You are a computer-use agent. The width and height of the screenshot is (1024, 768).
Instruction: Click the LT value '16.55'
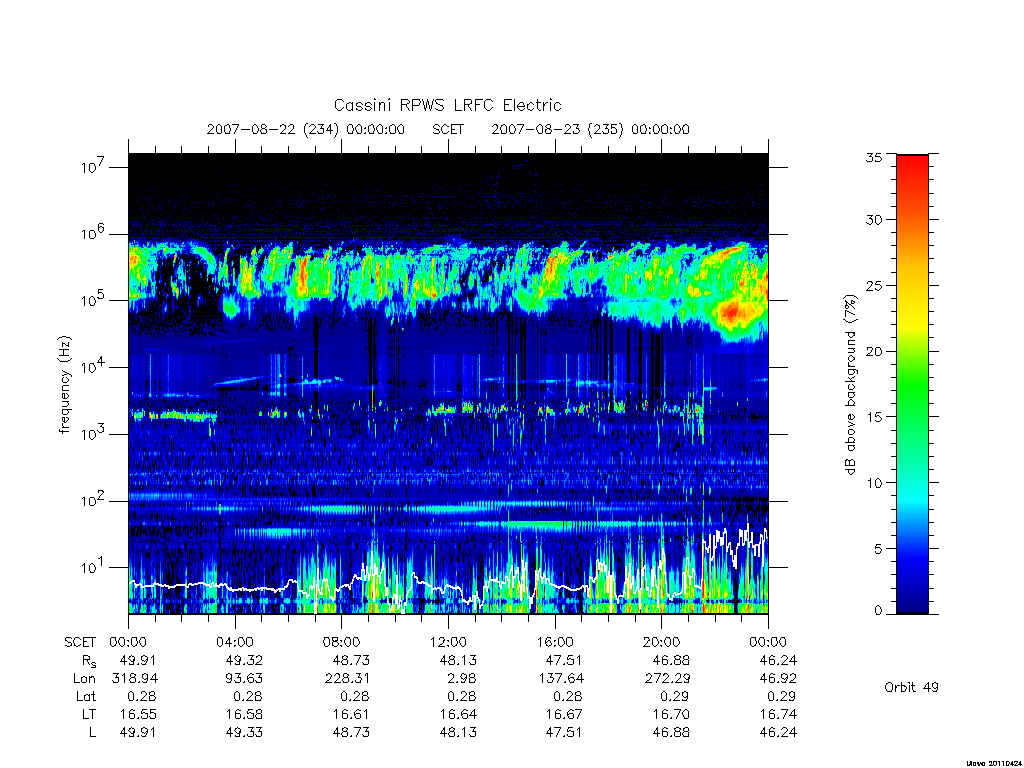138,714
